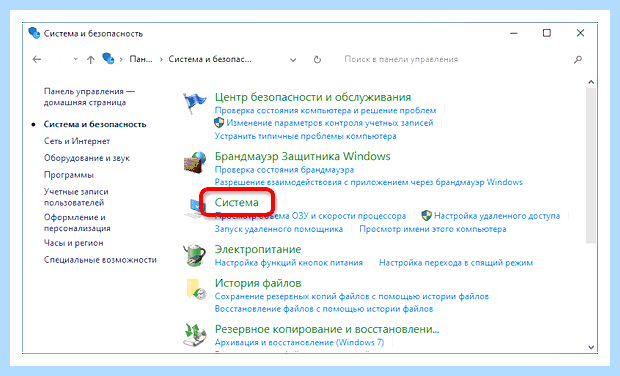
Task: Open "Настройка функций кнопок питания"
Action: (289, 263)
